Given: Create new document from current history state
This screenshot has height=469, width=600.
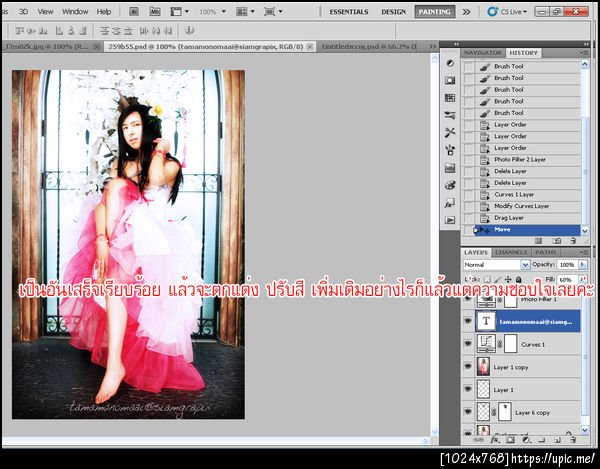Looking at the screenshot, I should 538,241.
